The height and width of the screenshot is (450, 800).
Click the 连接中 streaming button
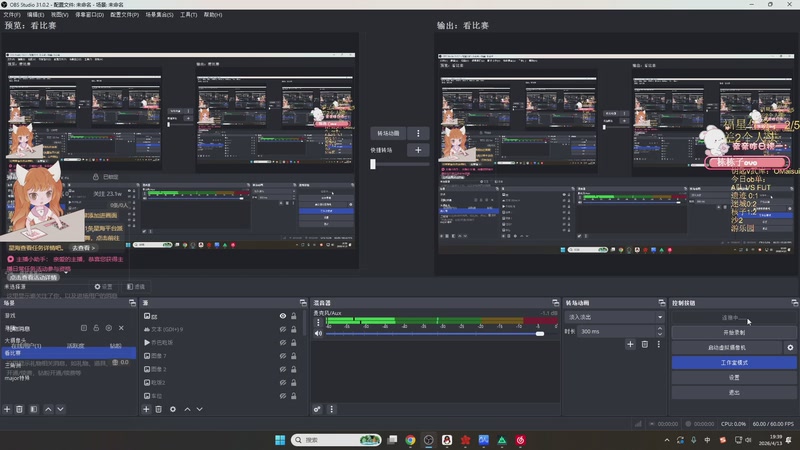pyautogui.click(x=734, y=317)
